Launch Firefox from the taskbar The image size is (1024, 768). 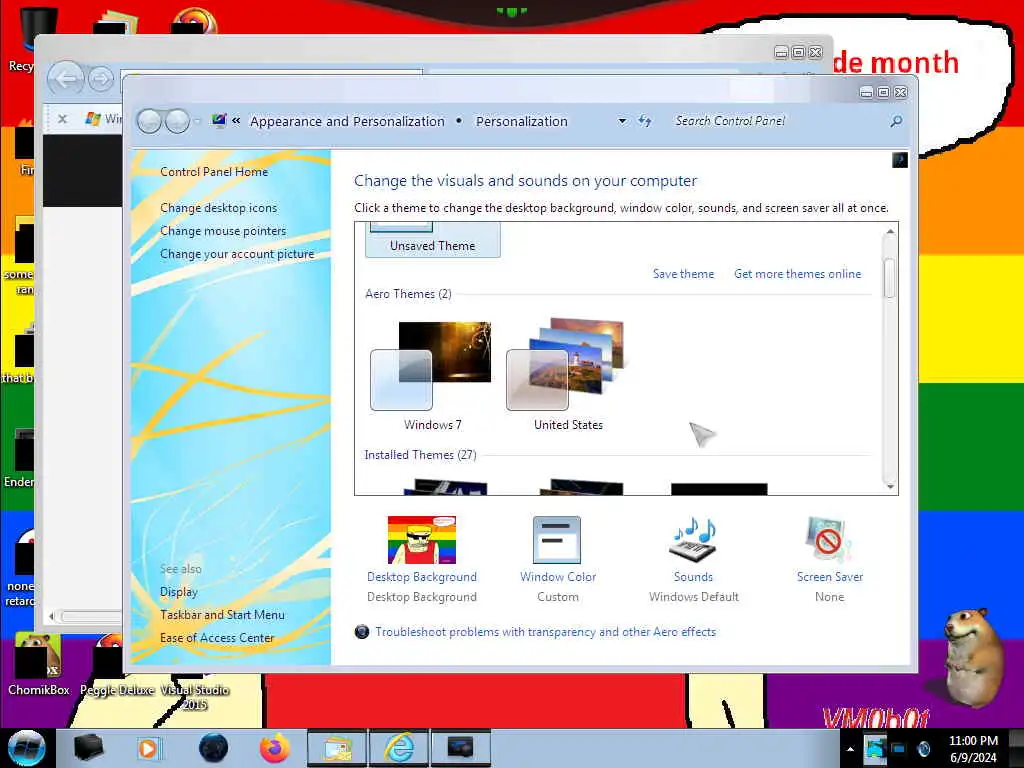click(x=275, y=748)
